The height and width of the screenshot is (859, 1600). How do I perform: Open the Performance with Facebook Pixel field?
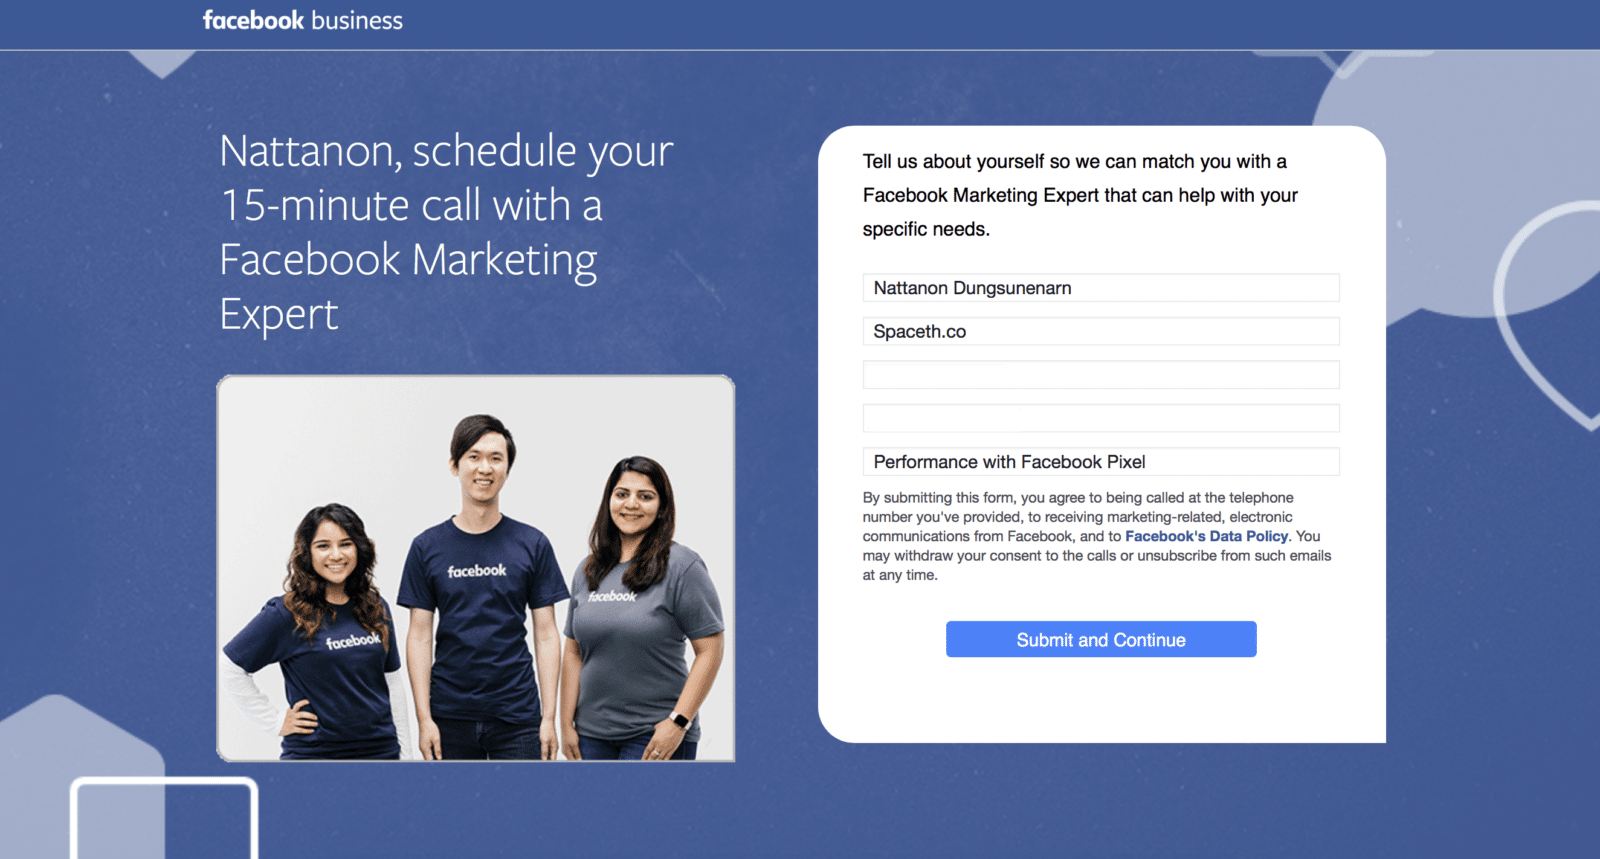coord(1100,462)
